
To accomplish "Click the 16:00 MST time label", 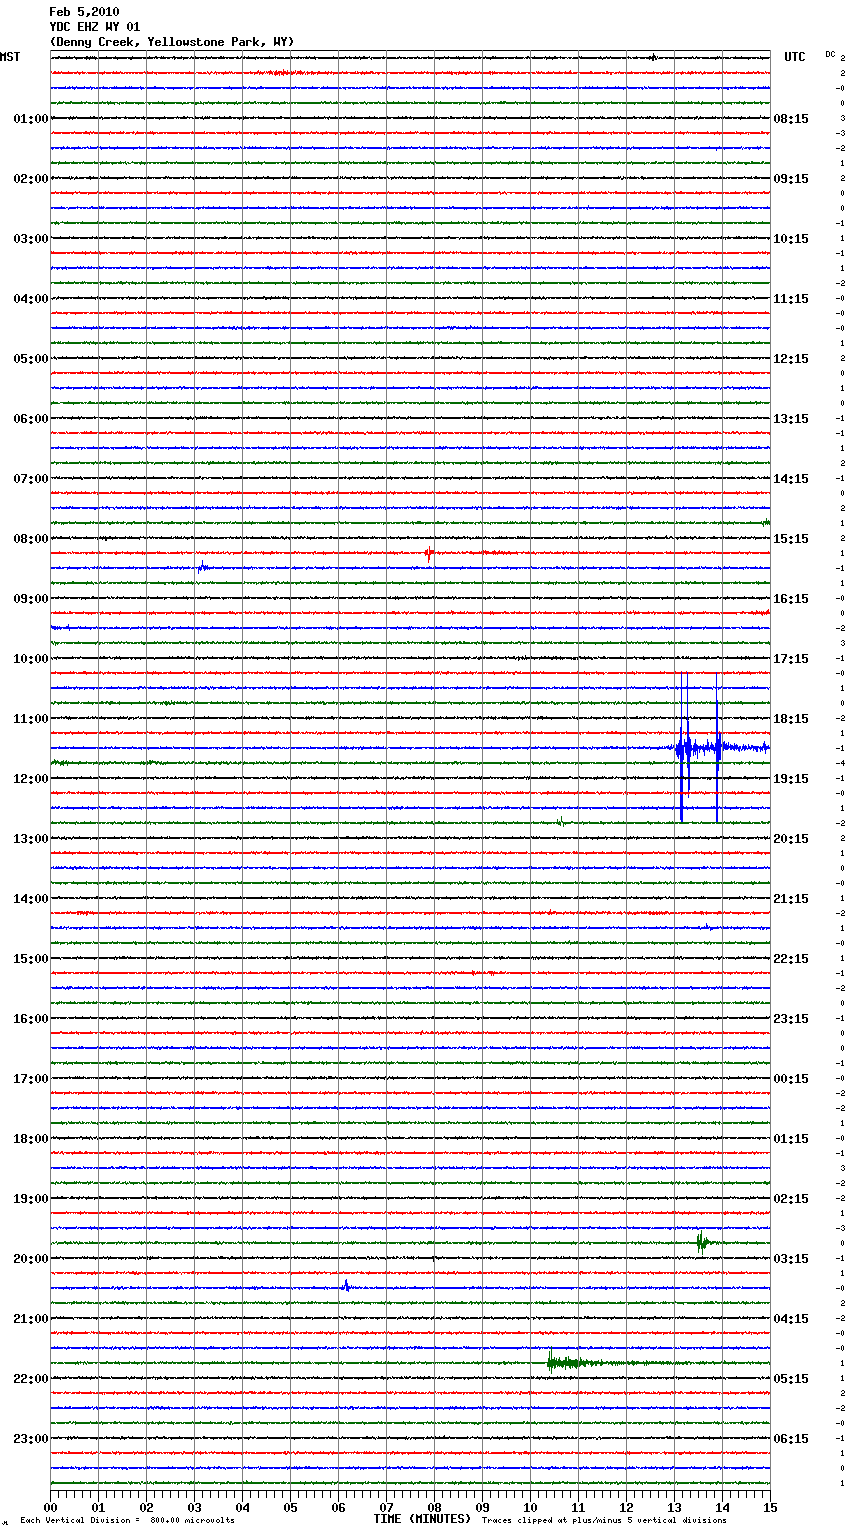I will pos(31,1019).
